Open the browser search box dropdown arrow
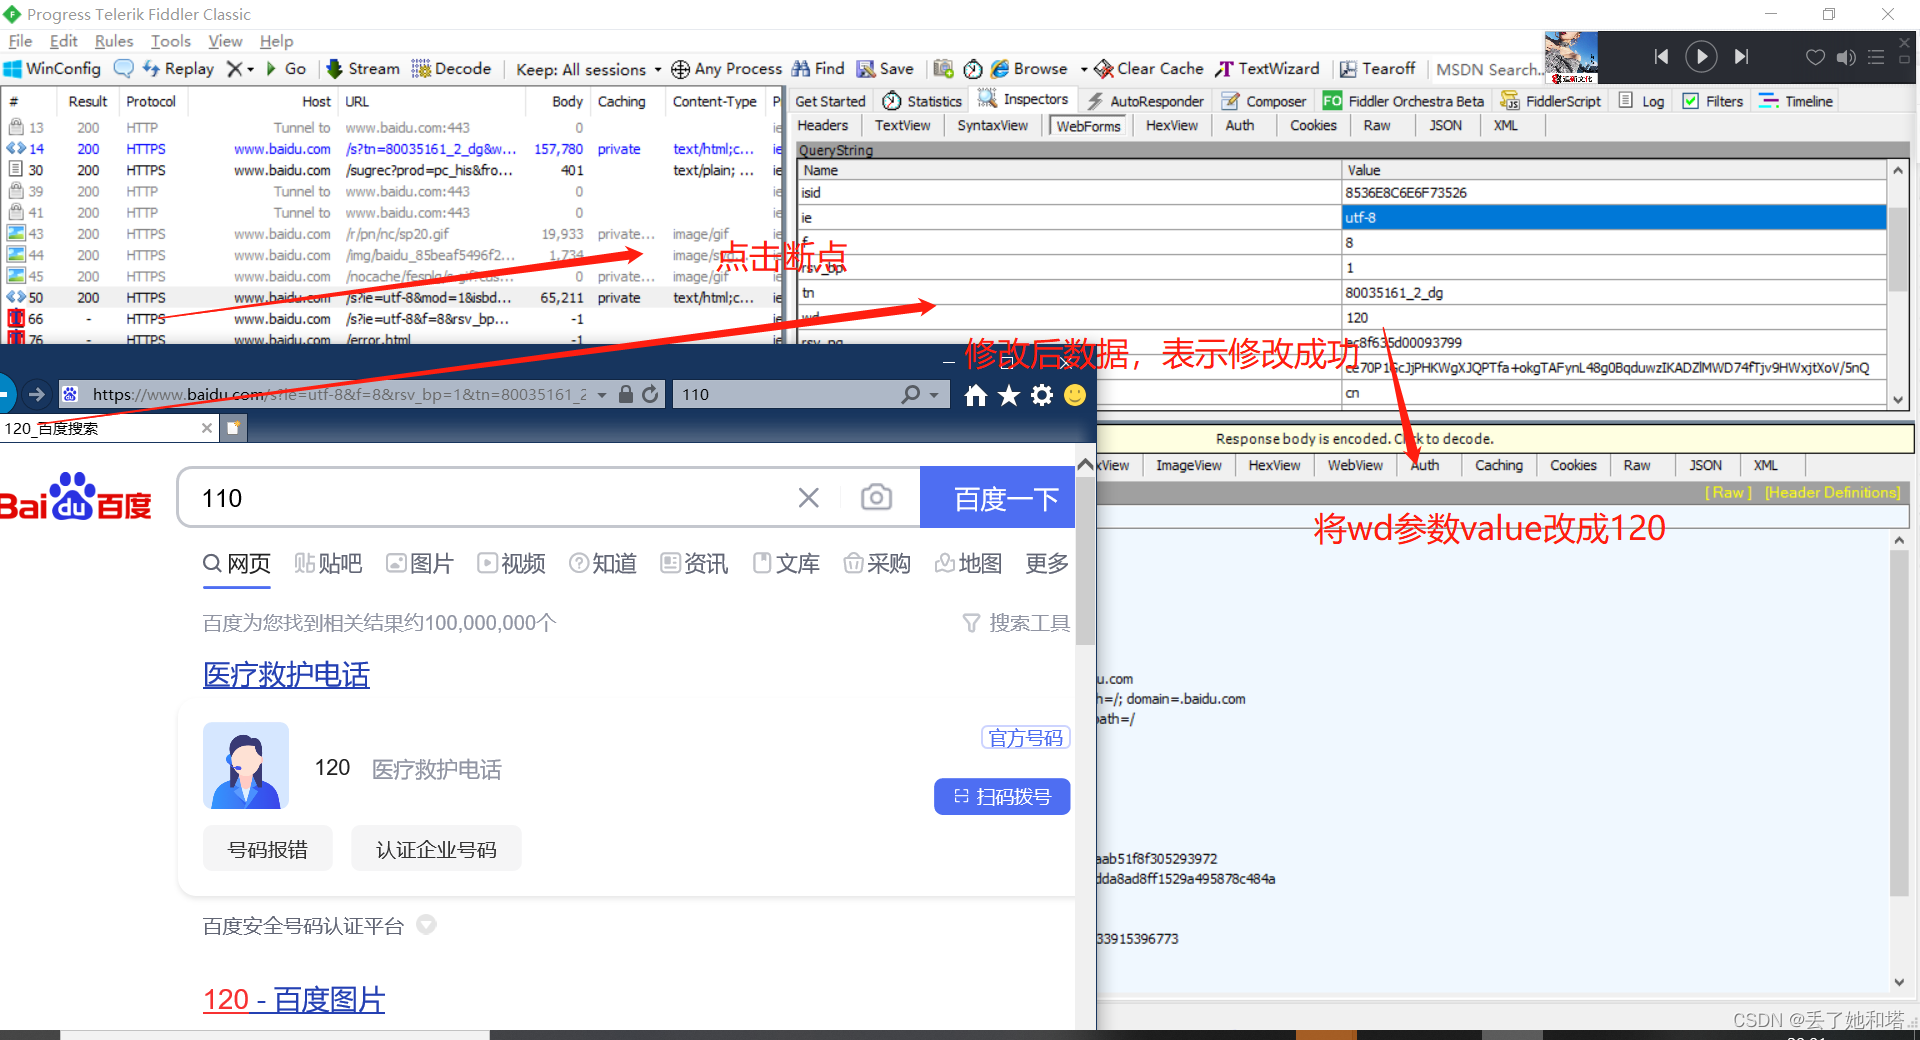Image resolution: width=1920 pixels, height=1040 pixels. pyautogui.click(x=934, y=395)
